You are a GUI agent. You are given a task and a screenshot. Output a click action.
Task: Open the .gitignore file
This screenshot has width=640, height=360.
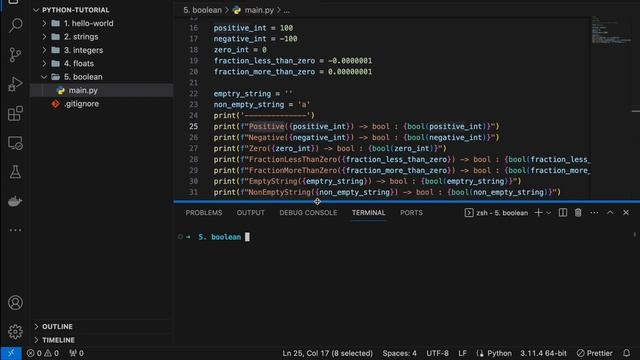[x=81, y=104]
